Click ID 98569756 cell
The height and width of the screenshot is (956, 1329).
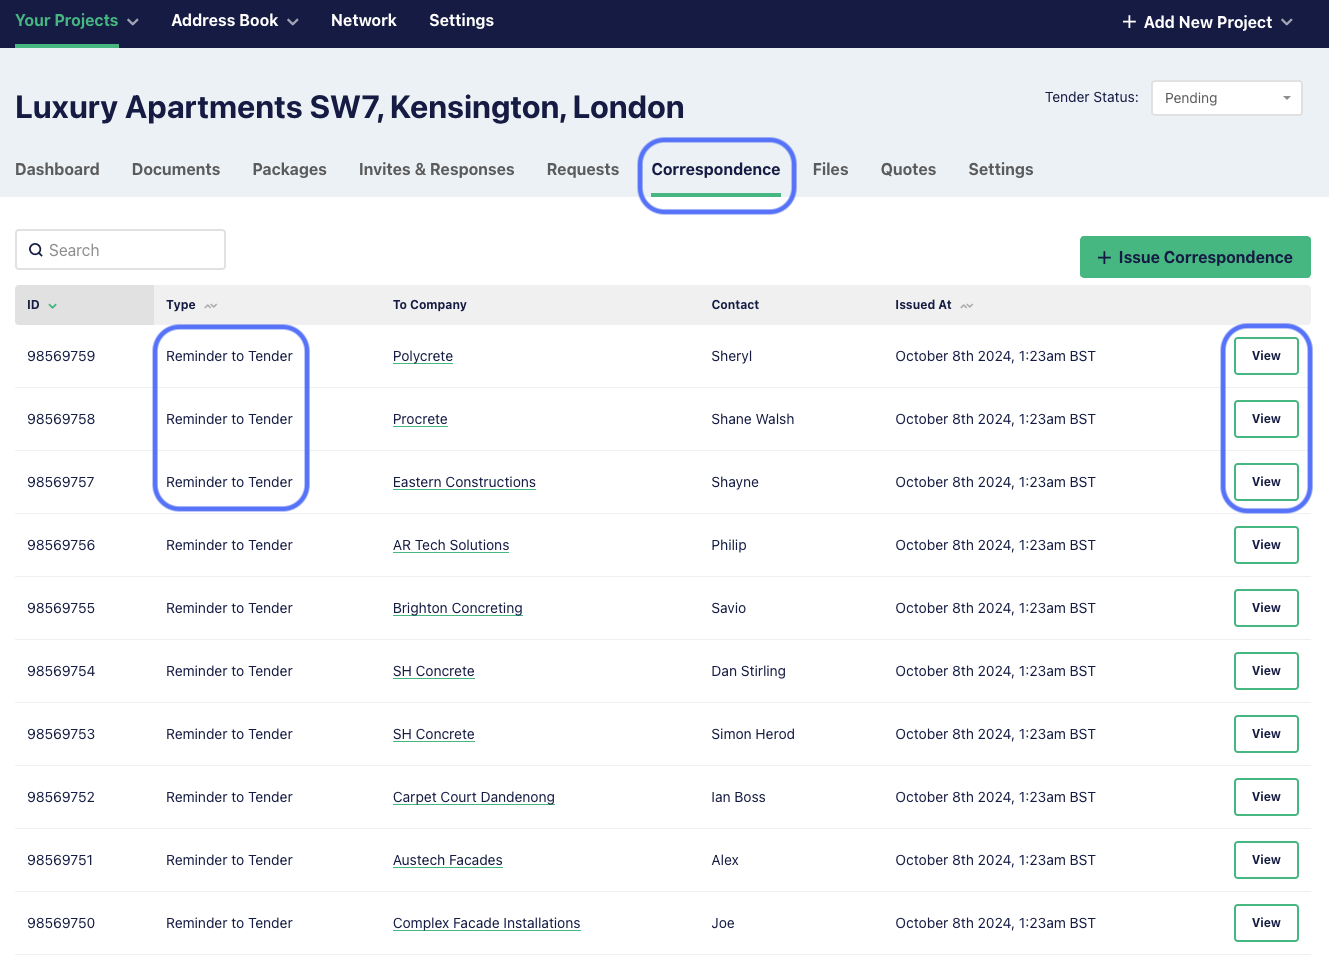tap(61, 545)
